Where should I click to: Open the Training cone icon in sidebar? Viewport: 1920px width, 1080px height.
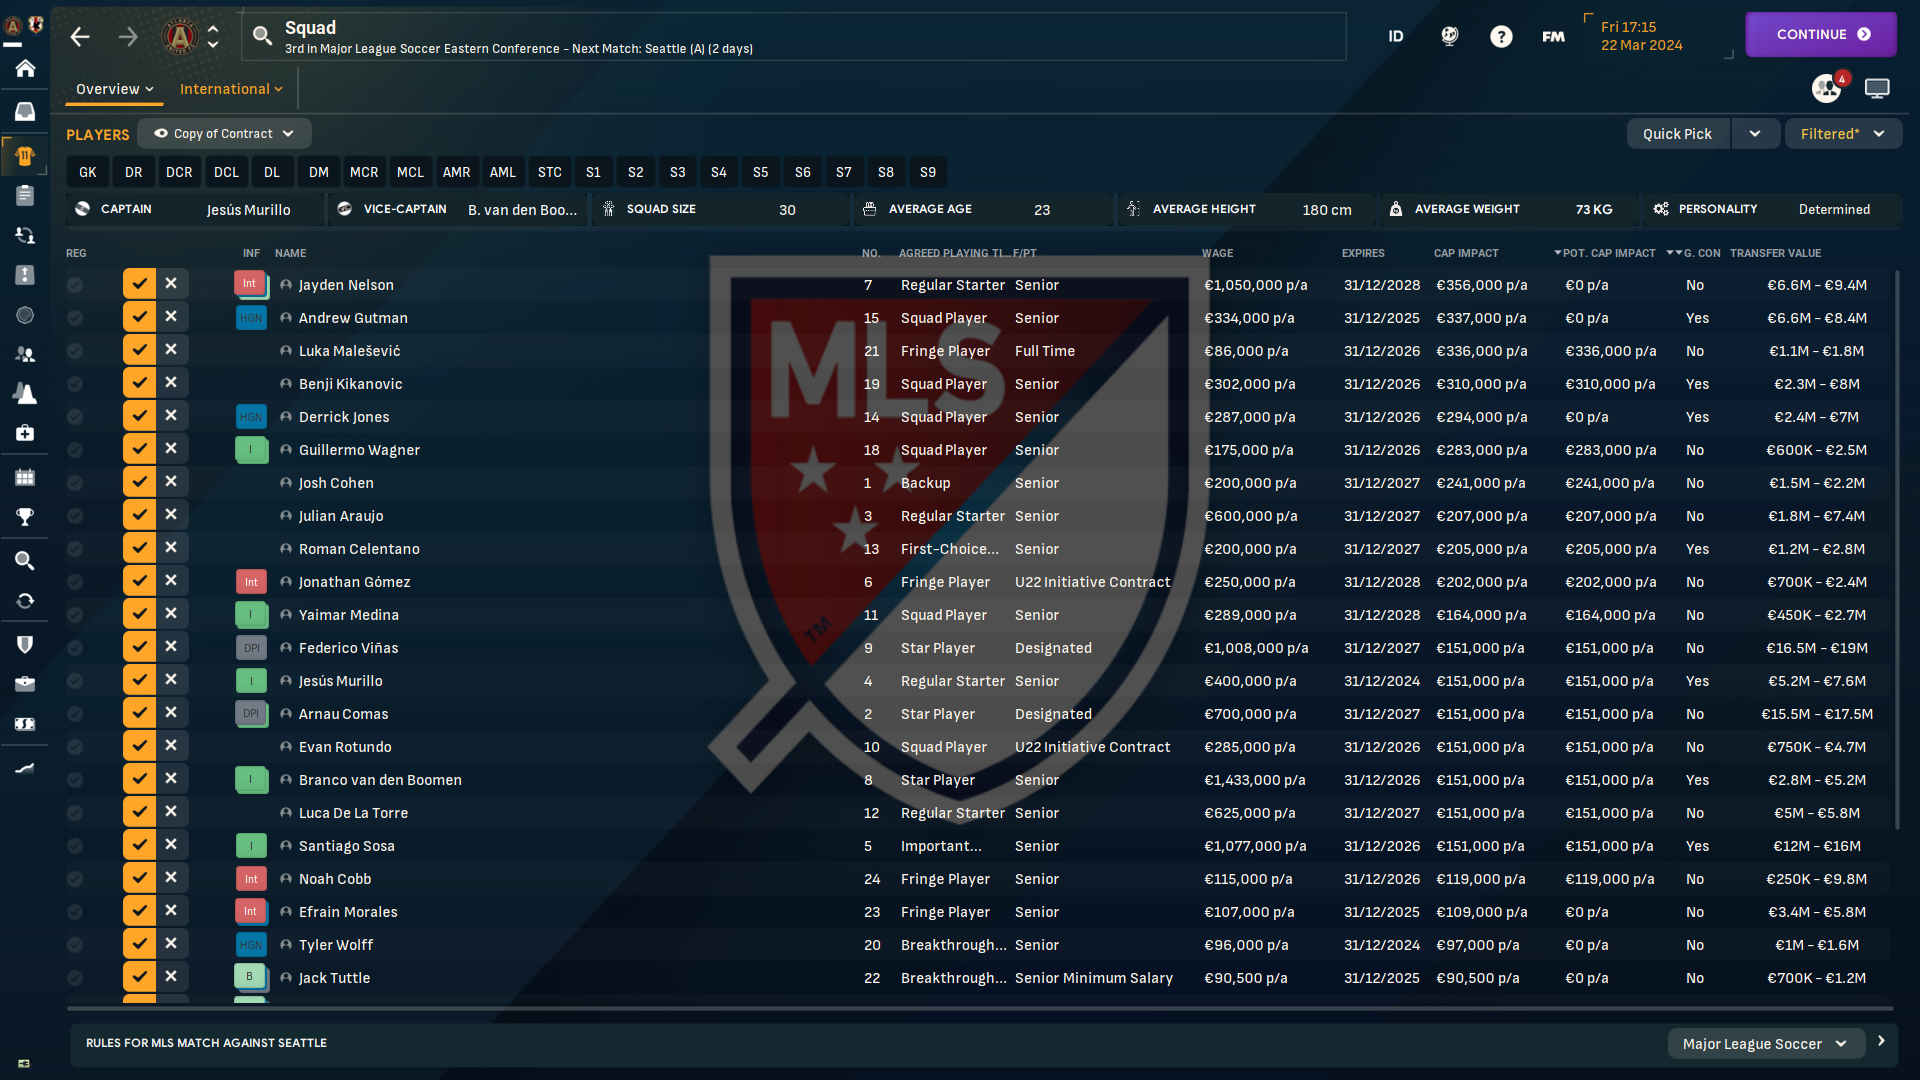pos(25,394)
